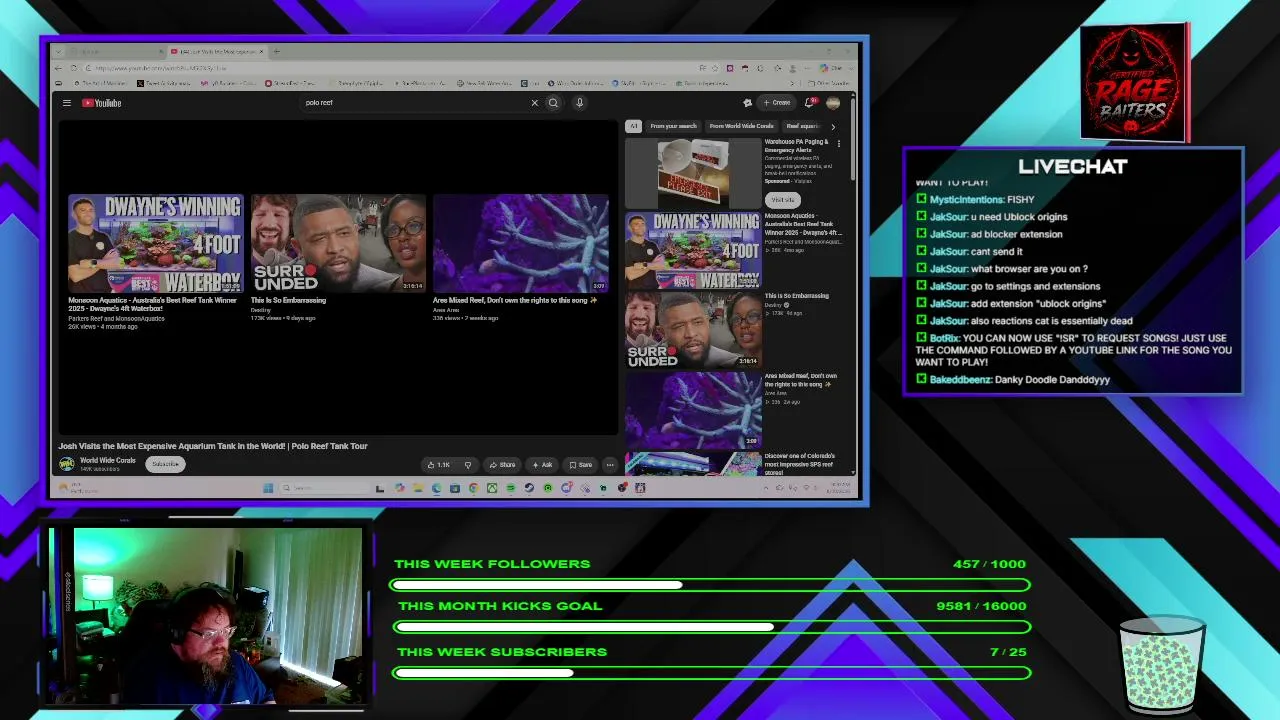Like the video showing 1.1K likes
This screenshot has height=720, width=1280.
(438, 465)
